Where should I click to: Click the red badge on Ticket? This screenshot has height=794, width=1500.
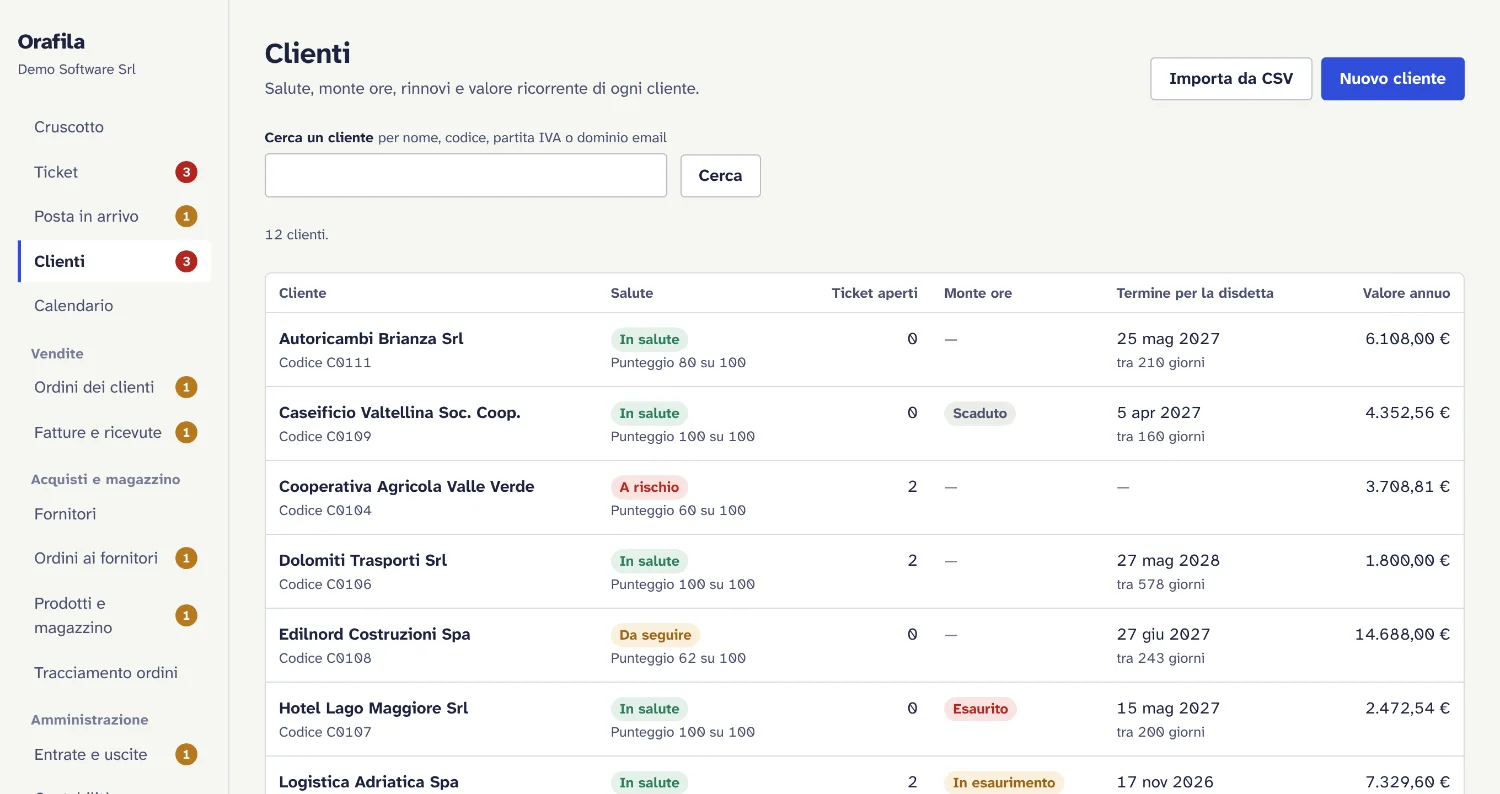tap(186, 172)
